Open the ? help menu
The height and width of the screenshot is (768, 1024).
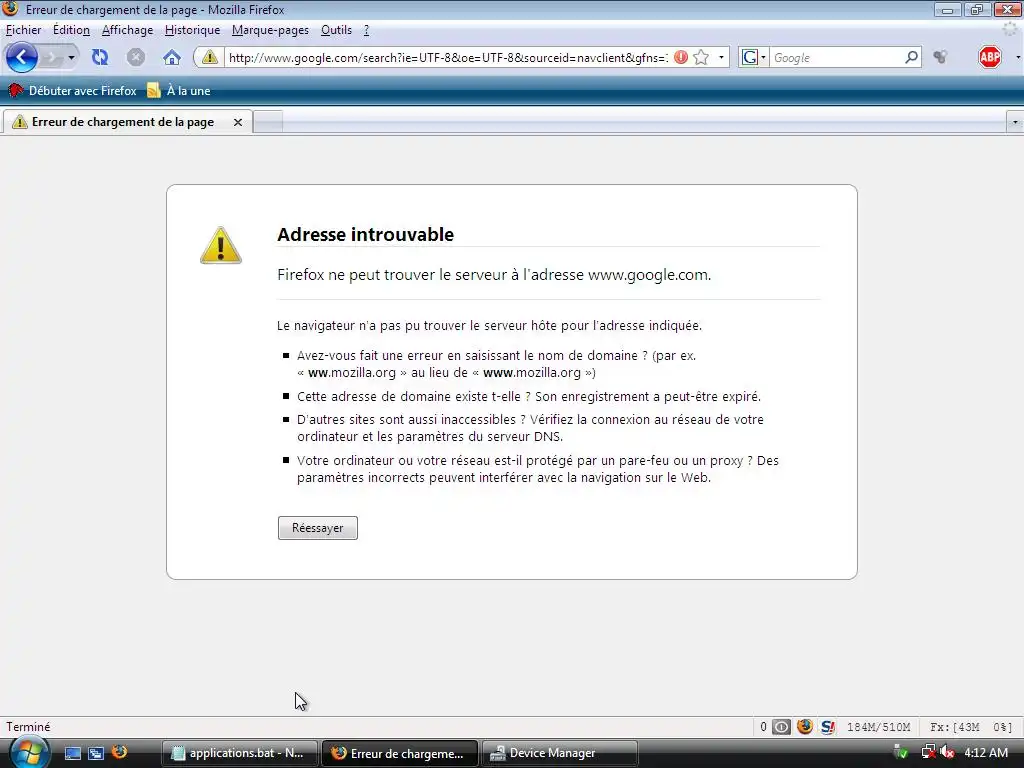[x=366, y=30]
